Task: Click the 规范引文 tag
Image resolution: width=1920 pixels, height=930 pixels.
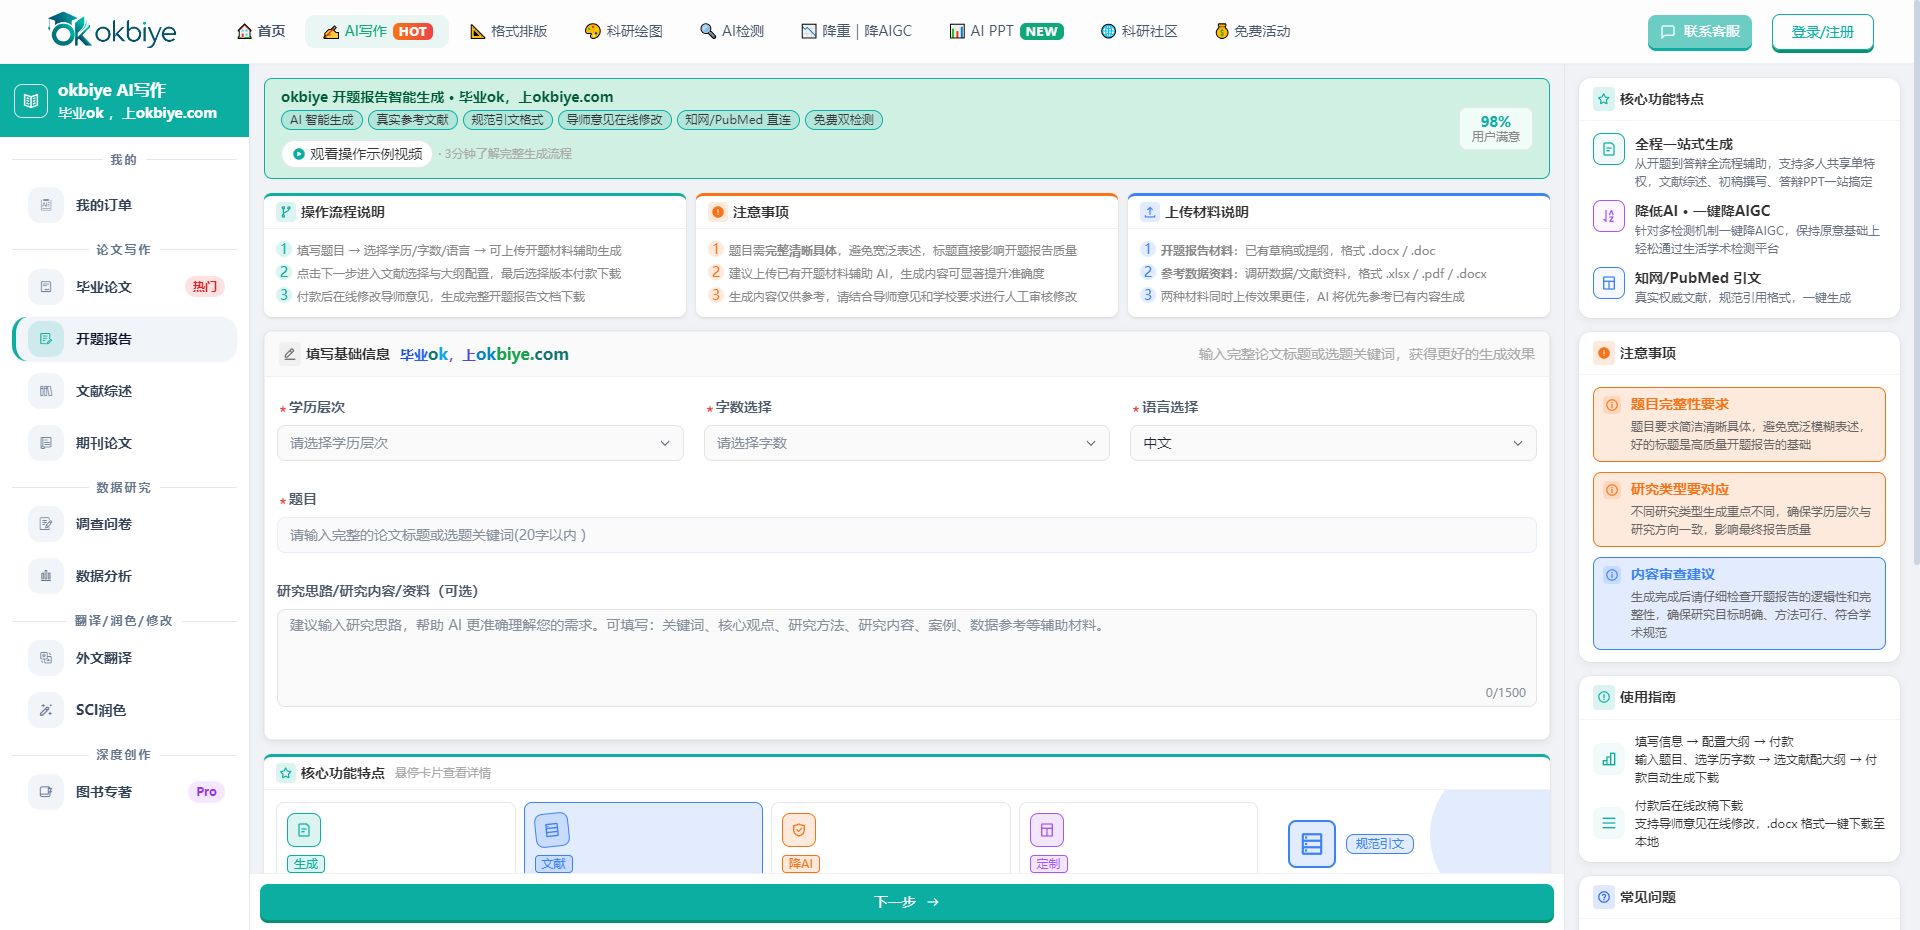Action: point(1380,844)
